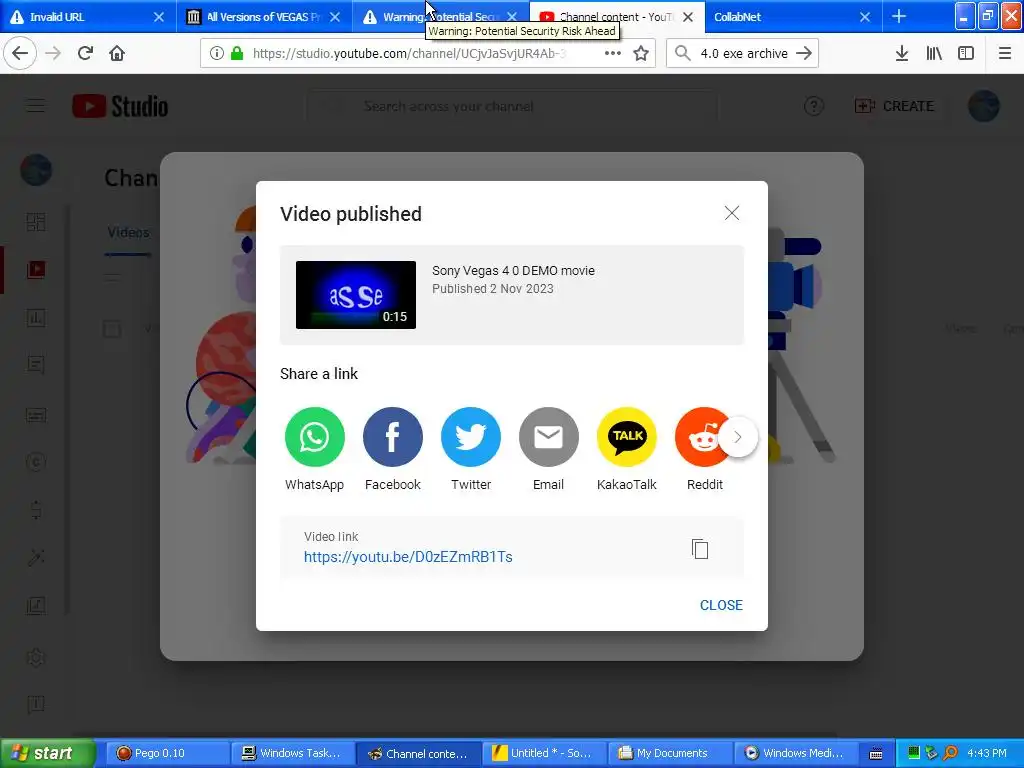Open the browser downloads panel
The height and width of the screenshot is (768, 1024).
click(902, 54)
